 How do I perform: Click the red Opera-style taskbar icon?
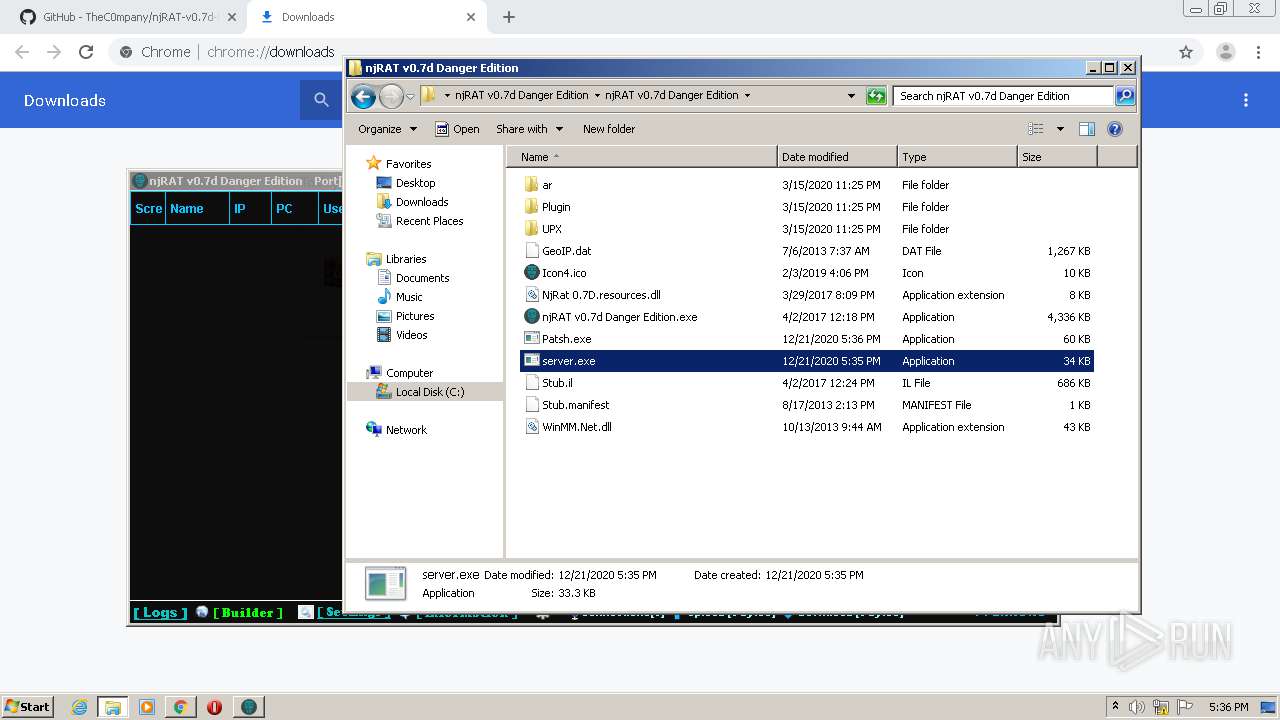pos(214,707)
